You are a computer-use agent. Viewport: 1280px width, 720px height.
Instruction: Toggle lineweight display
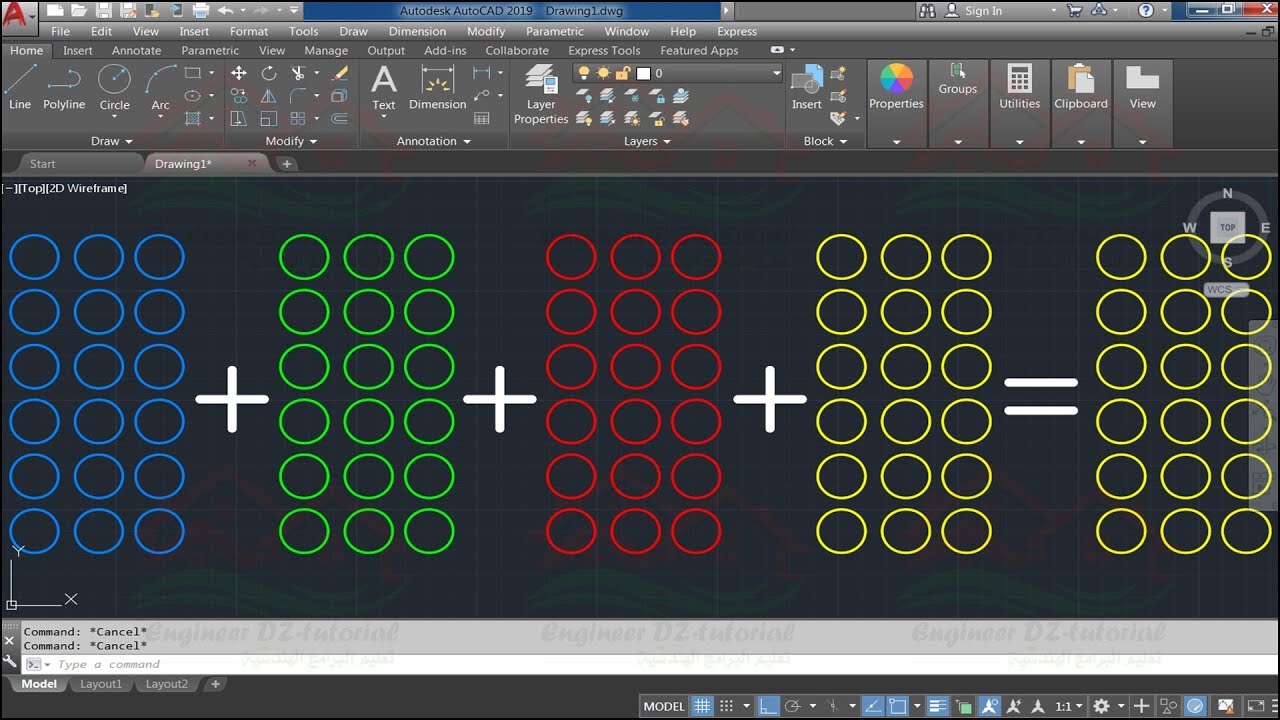pyautogui.click(x=938, y=706)
